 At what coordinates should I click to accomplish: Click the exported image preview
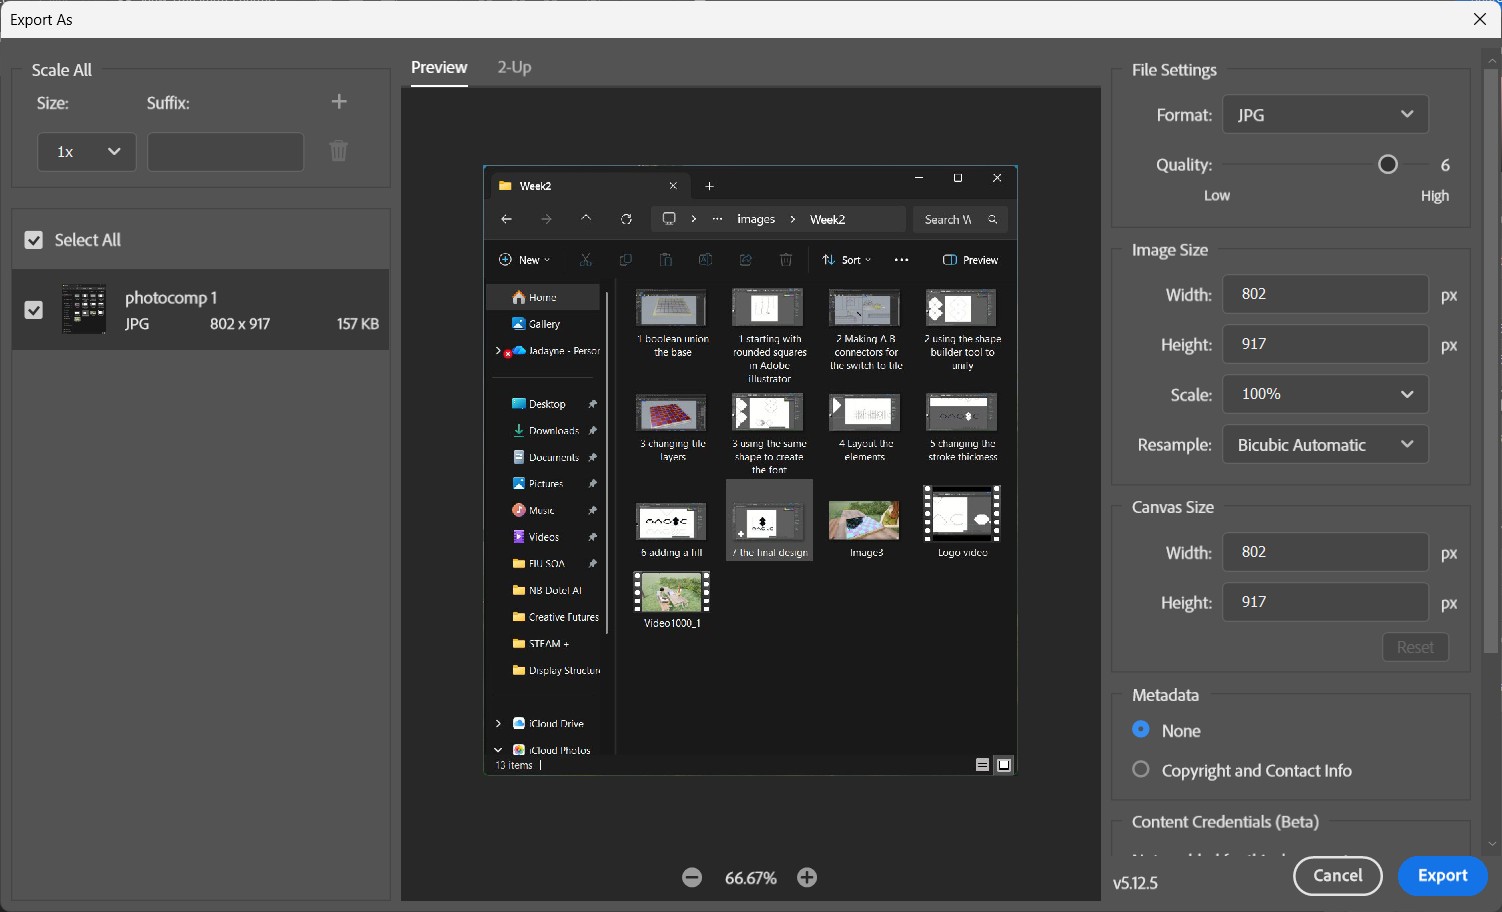tap(750, 470)
